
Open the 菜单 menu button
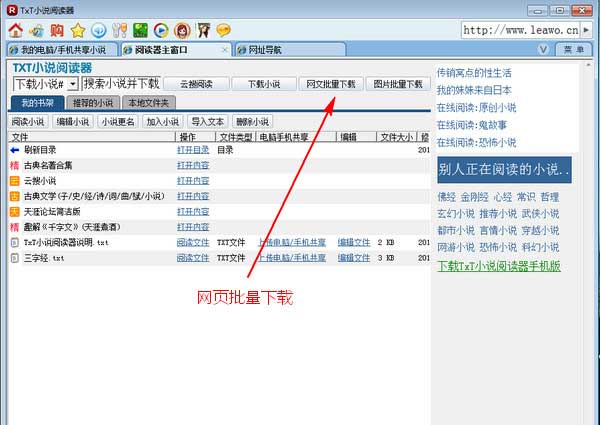tap(574, 50)
